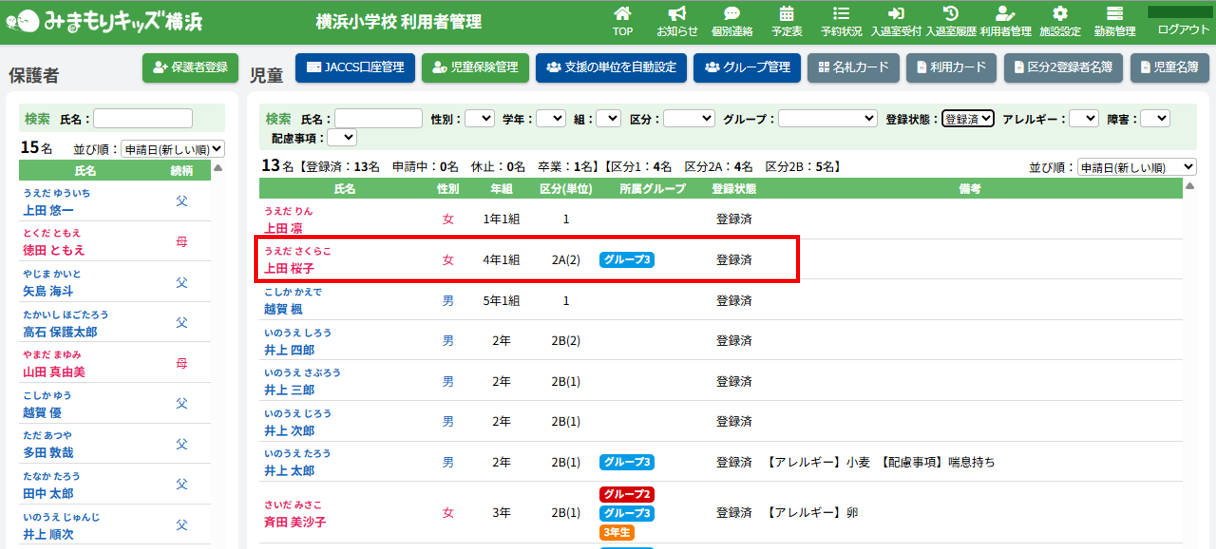Click the child 氏名 search field
Image resolution: width=1216 pixels, height=549 pixels.
coord(378,118)
